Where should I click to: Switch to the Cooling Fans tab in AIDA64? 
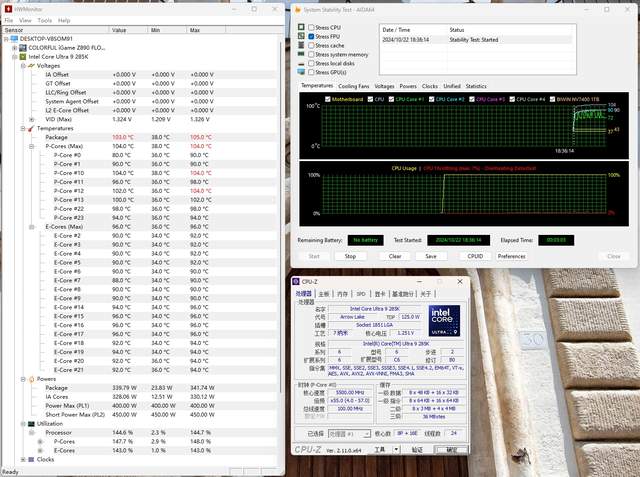[354, 86]
